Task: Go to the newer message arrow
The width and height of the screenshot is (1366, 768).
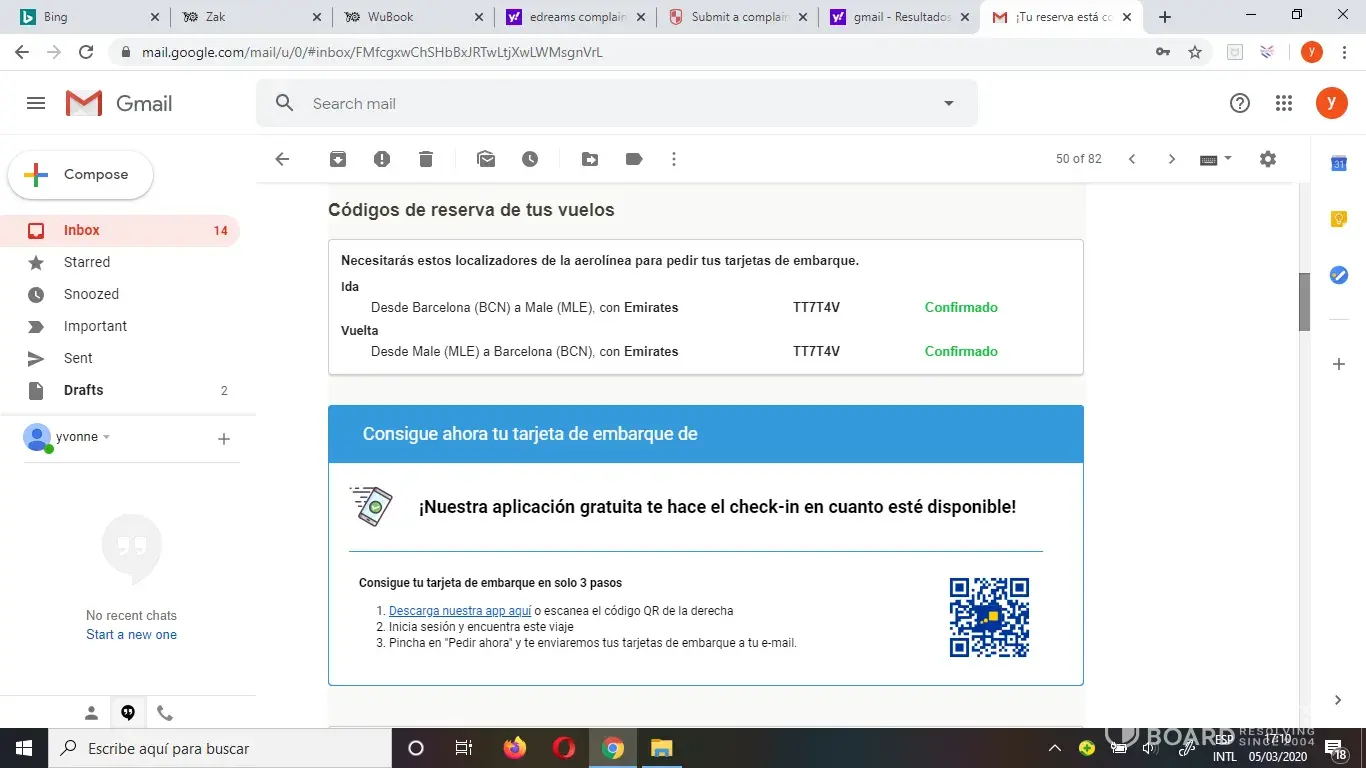Action: pos(1132,159)
